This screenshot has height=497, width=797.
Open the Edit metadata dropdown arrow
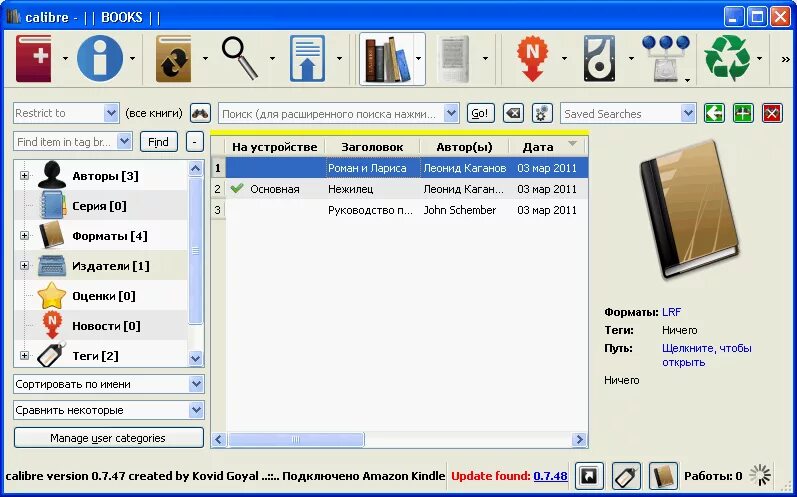pyautogui.click(x=133, y=59)
